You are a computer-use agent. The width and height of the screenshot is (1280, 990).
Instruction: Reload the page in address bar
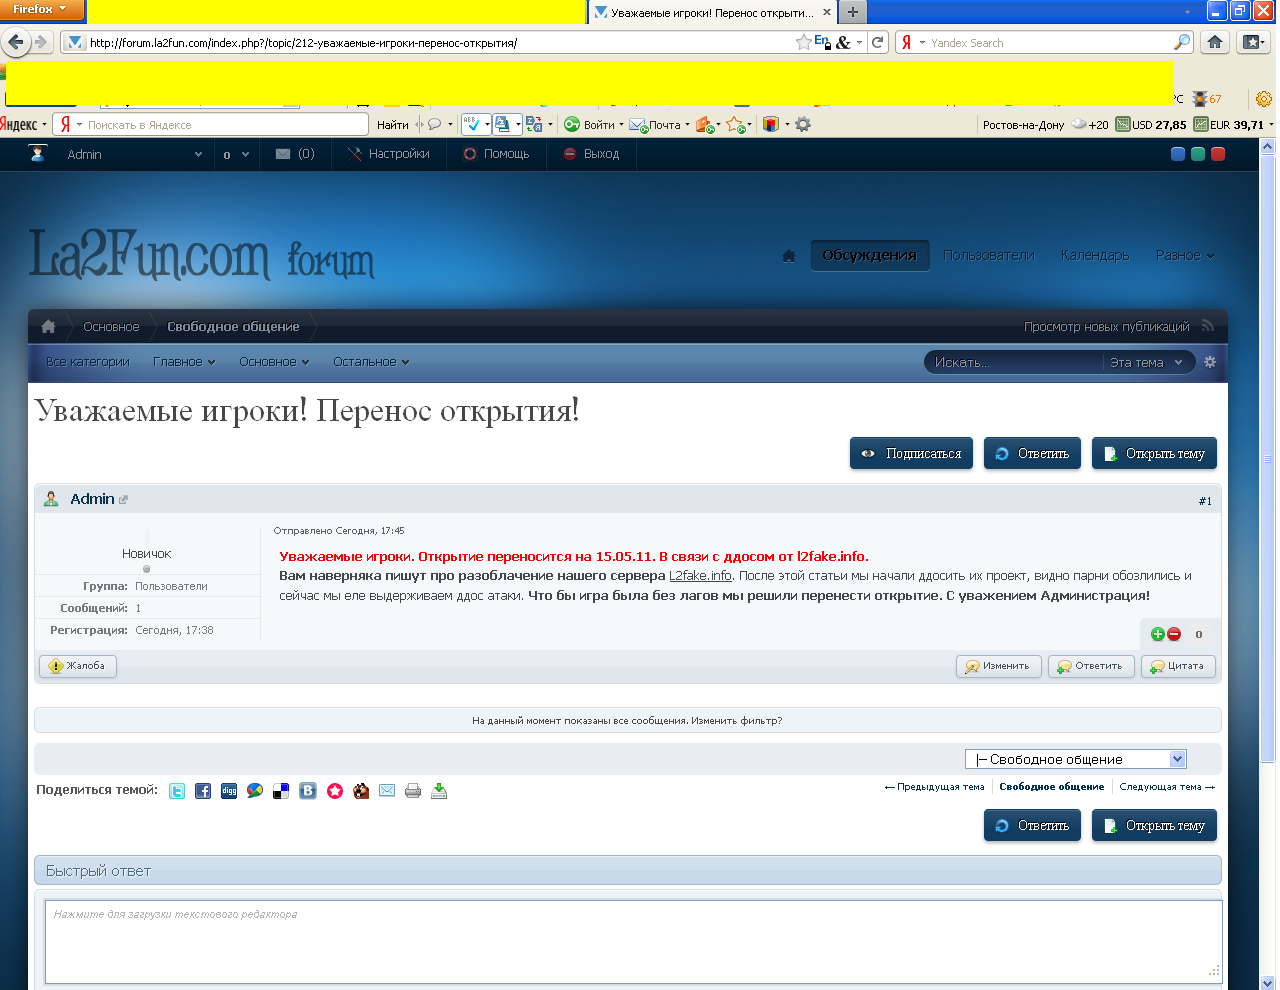[877, 42]
